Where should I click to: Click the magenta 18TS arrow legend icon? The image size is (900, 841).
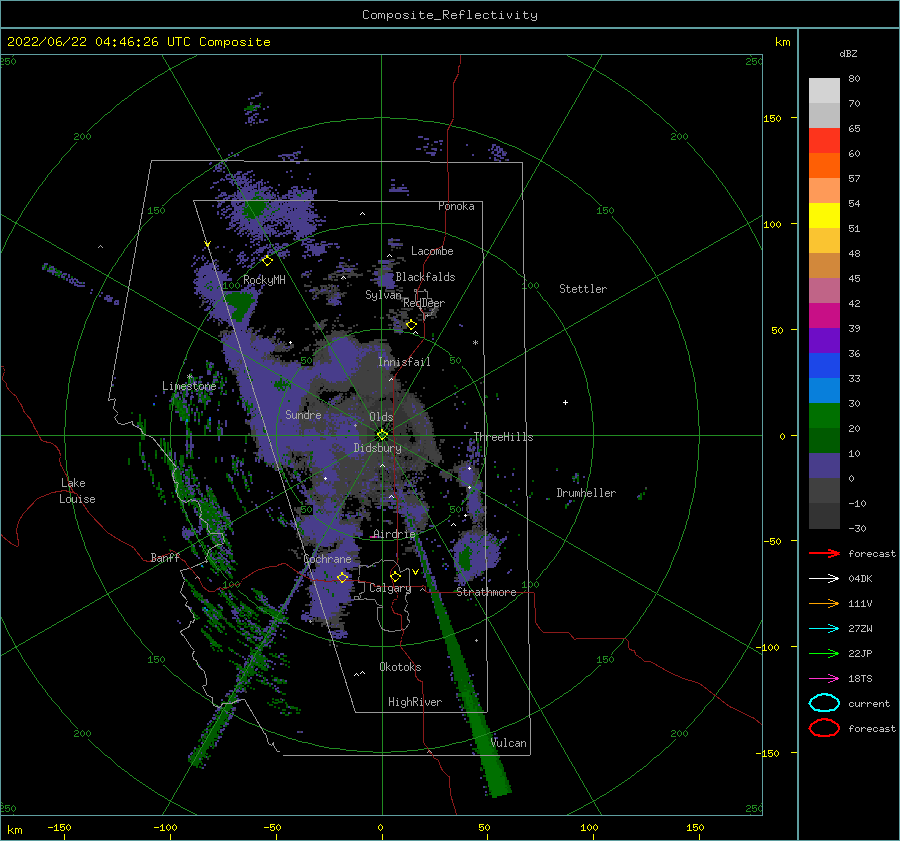click(824, 679)
